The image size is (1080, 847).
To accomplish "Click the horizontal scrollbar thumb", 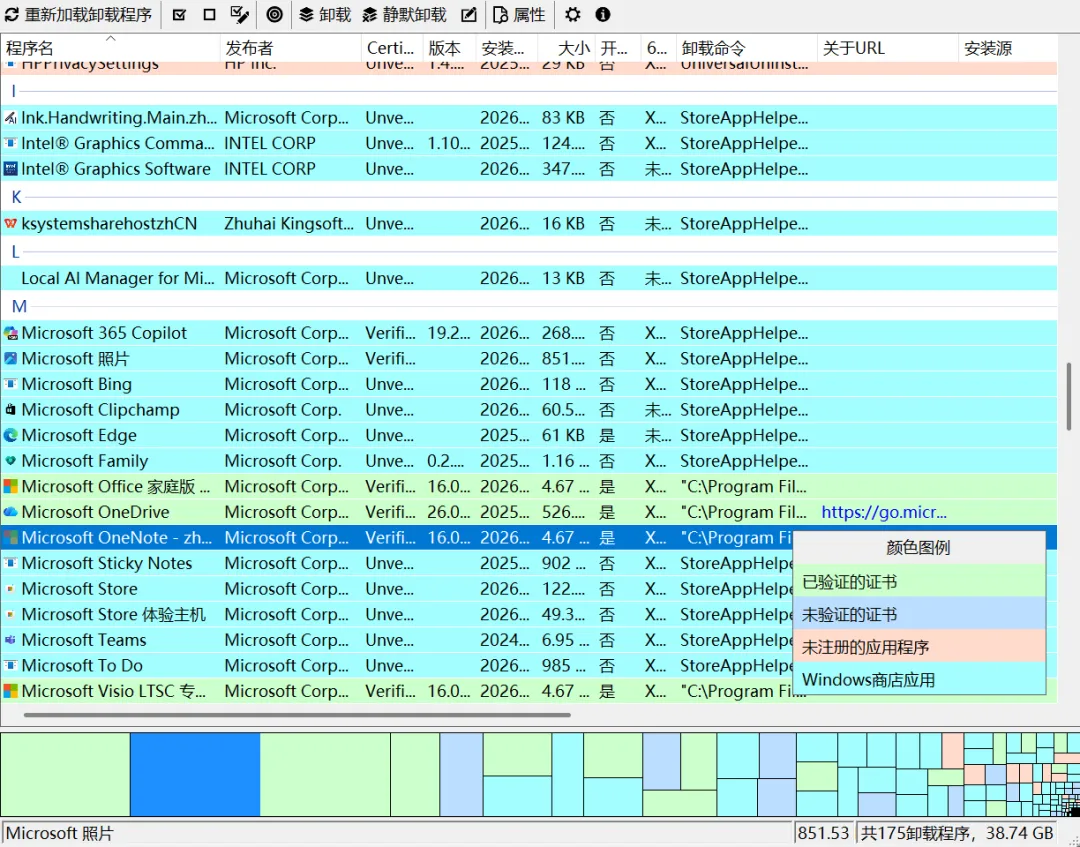I will 297,715.
